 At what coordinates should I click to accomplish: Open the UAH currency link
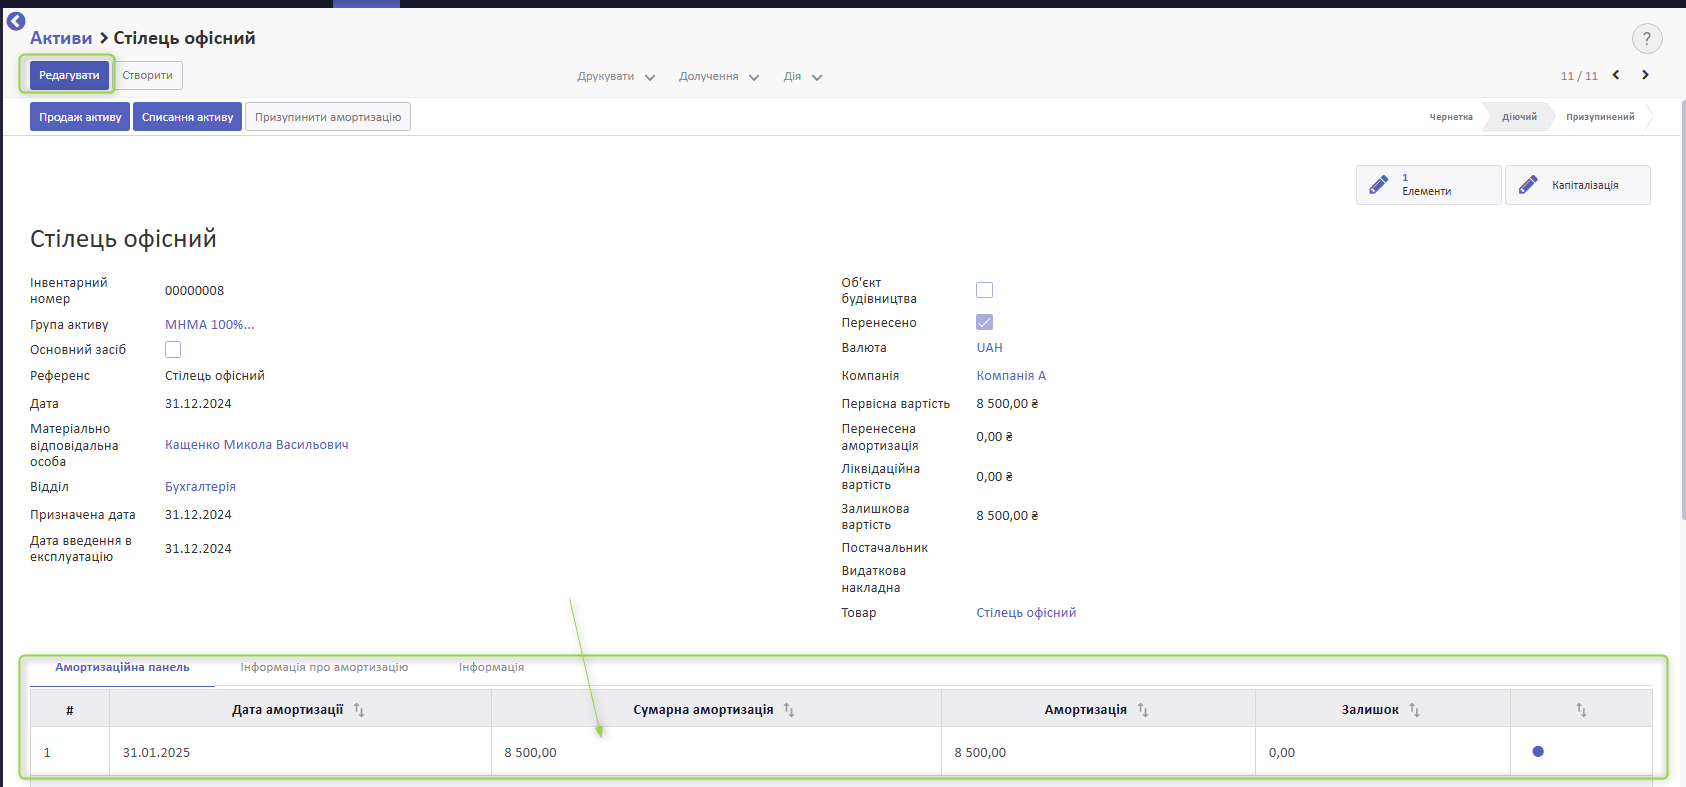[x=989, y=348]
